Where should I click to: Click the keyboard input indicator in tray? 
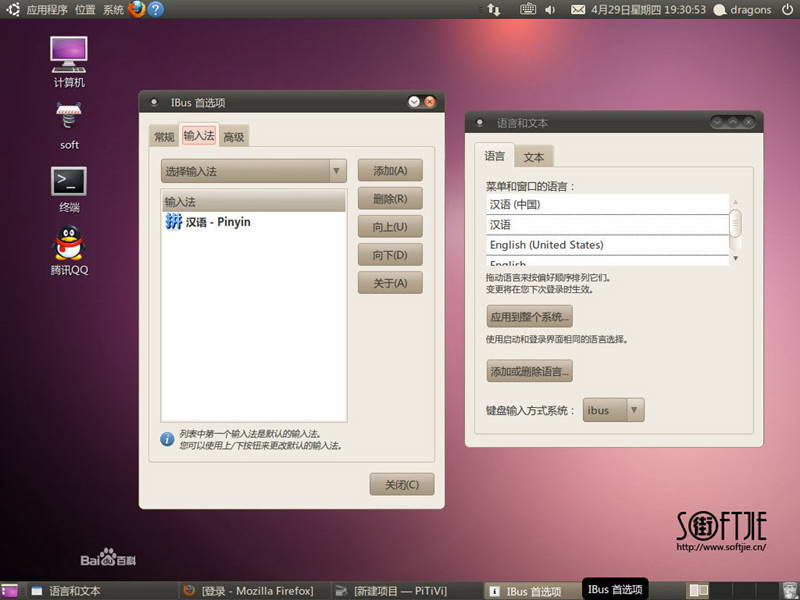(x=528, y=10)
